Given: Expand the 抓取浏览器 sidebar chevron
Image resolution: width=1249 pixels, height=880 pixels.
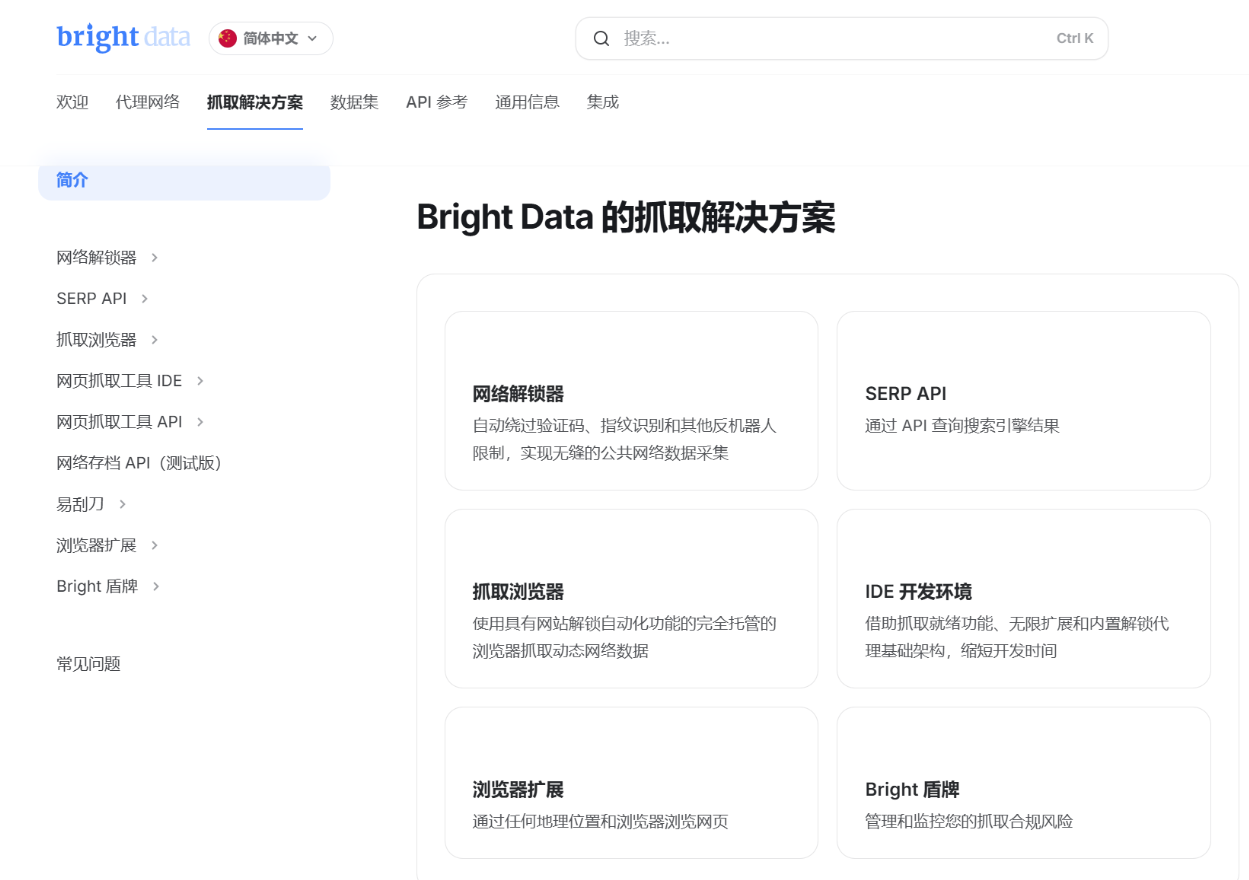Looking at the screenshot, I should [154, 340].
